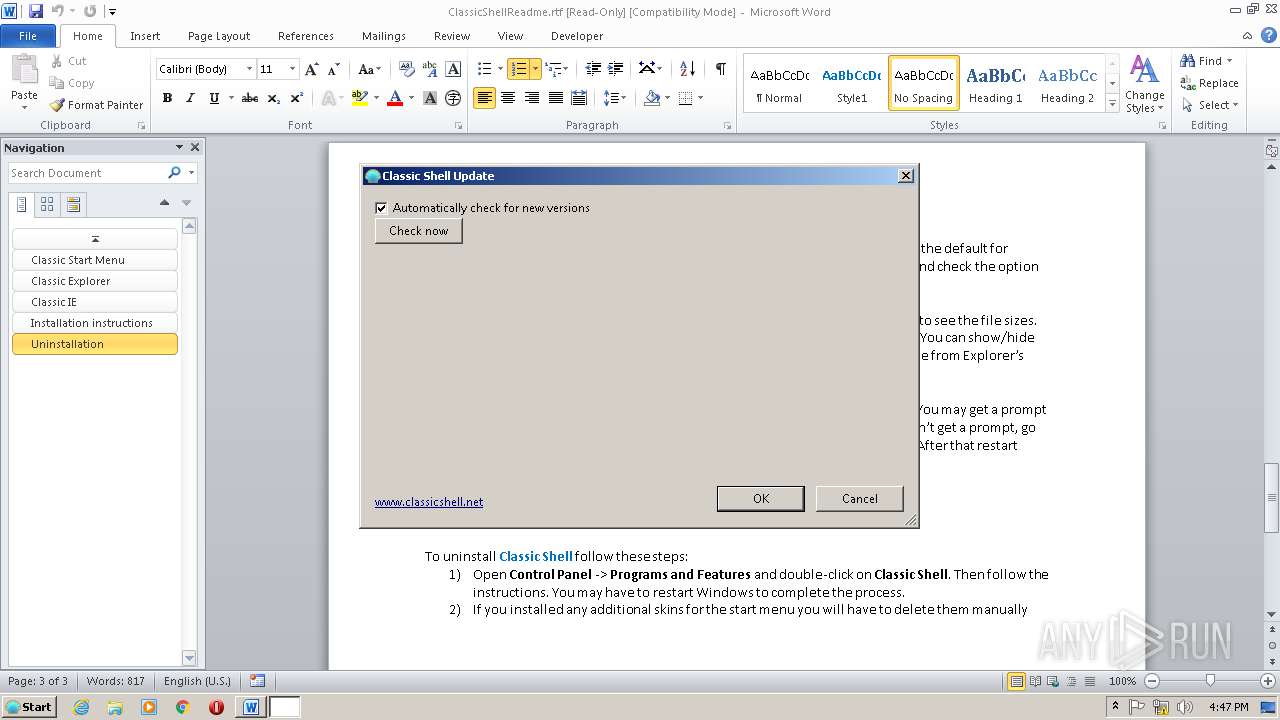The width and height of the screenshot is (1280, 720).
Task: Open Chrome from taskbar
Action: [182, 707]
